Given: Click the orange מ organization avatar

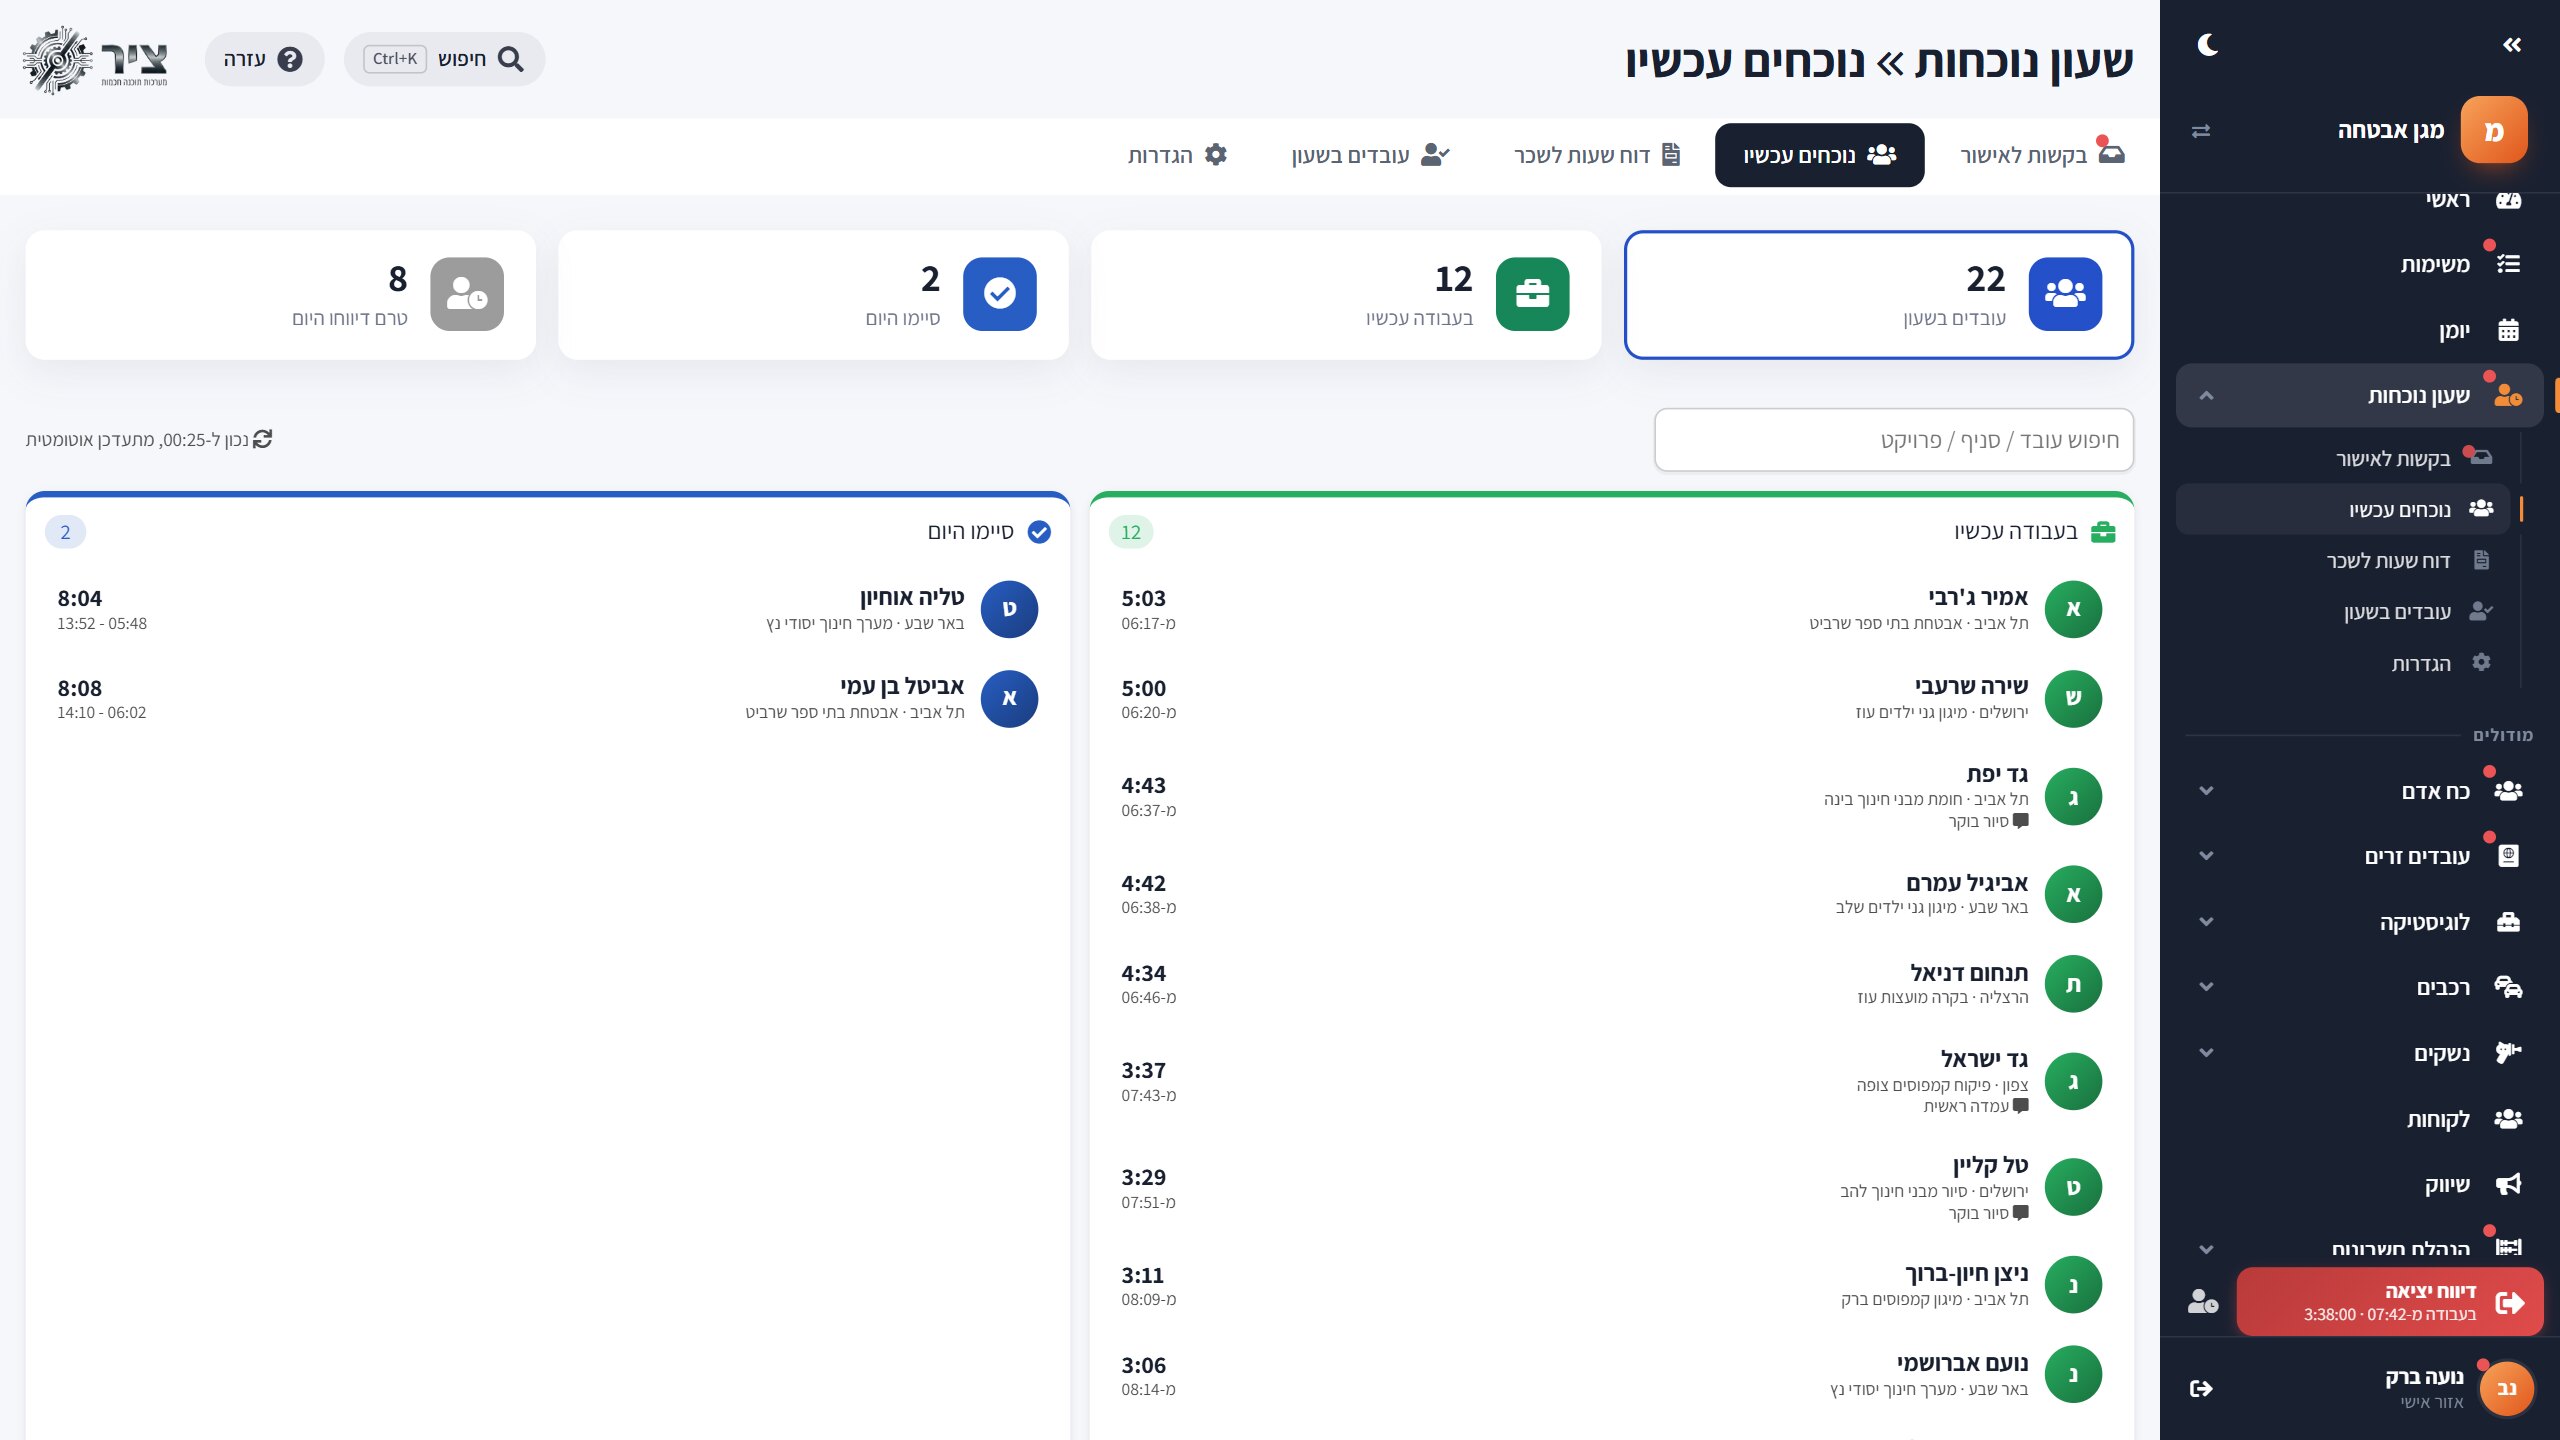Looking at the screenshot, I should pyautogui.click(x=2493, y=130).
